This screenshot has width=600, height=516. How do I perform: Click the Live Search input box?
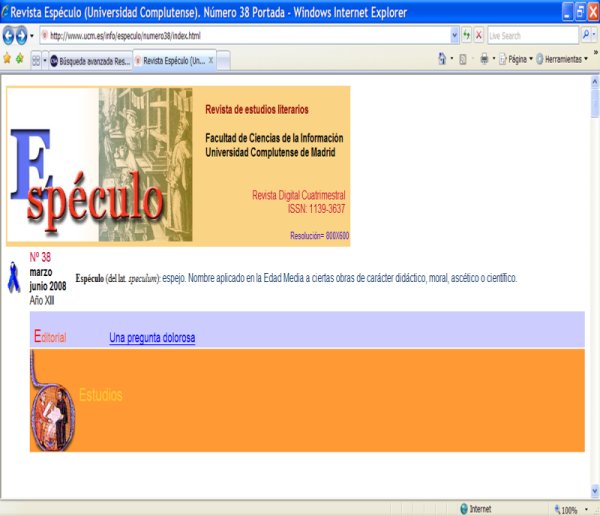pyautogui.click(x=533, y=36)
